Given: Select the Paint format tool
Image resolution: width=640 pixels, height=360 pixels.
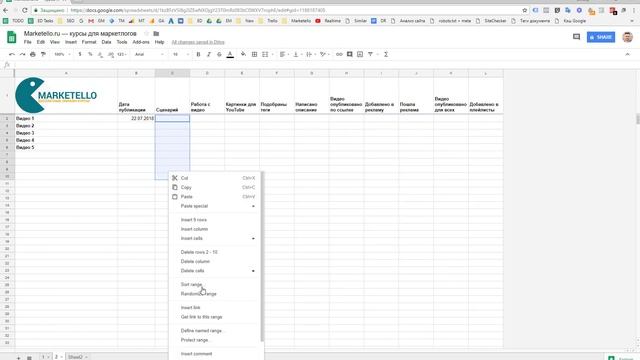Looking at the screenshot, I should tap(43, 54).
